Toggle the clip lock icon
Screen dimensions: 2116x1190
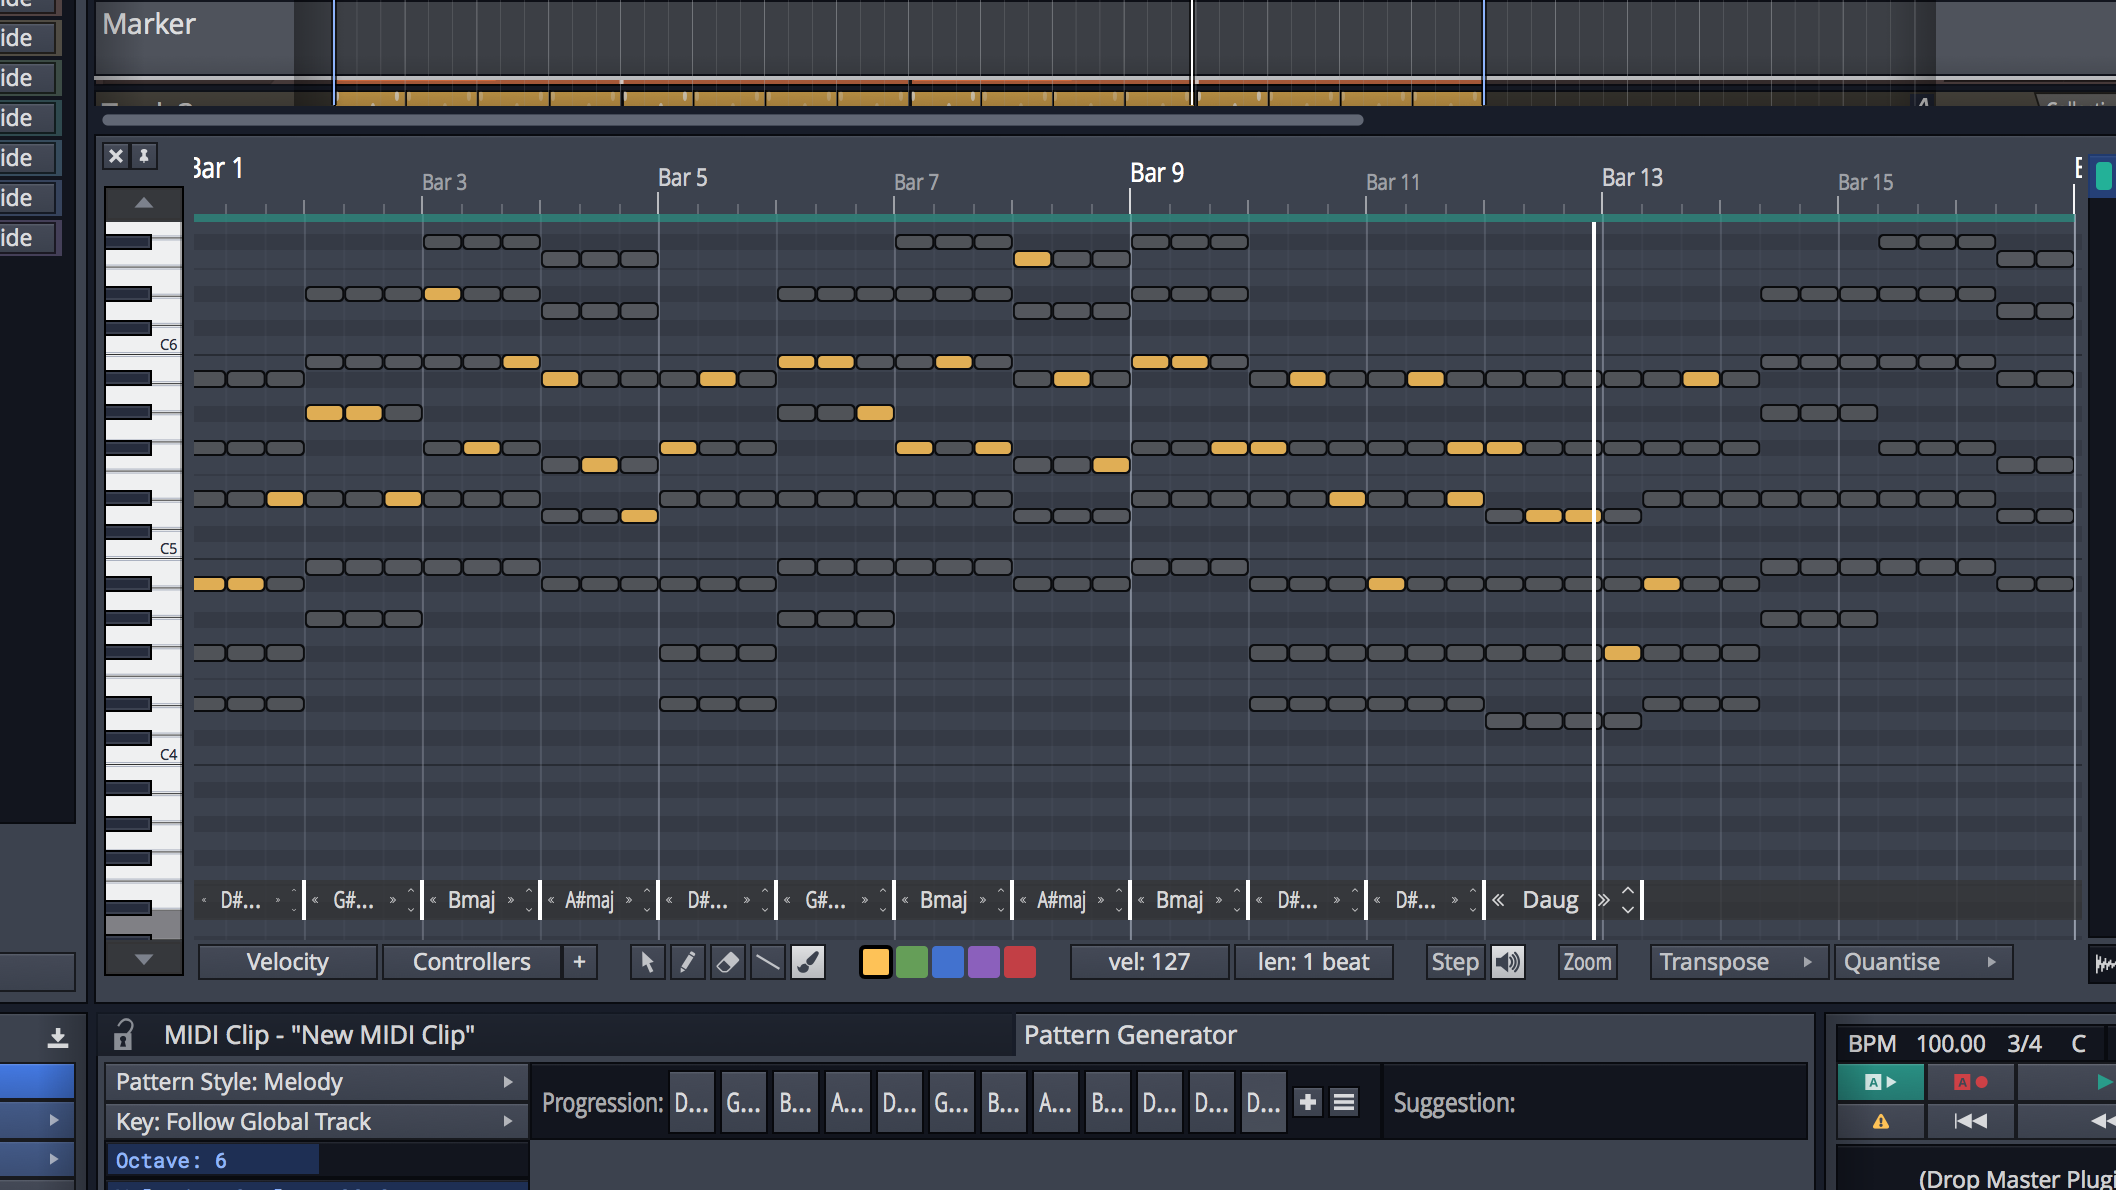coord(124,1035)
